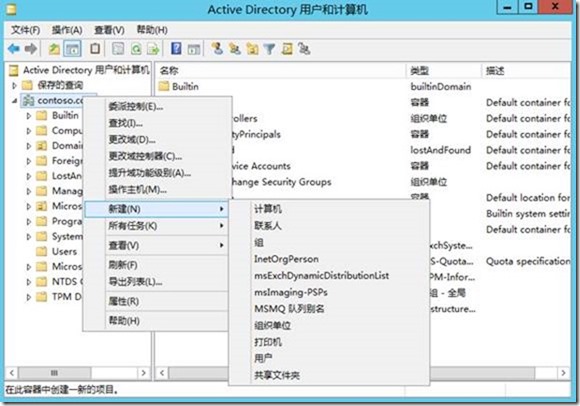This screenshot has width=580, height=406.
Task: Expand the Foreign… tree node arrow
Action: (x=28, y=161)
